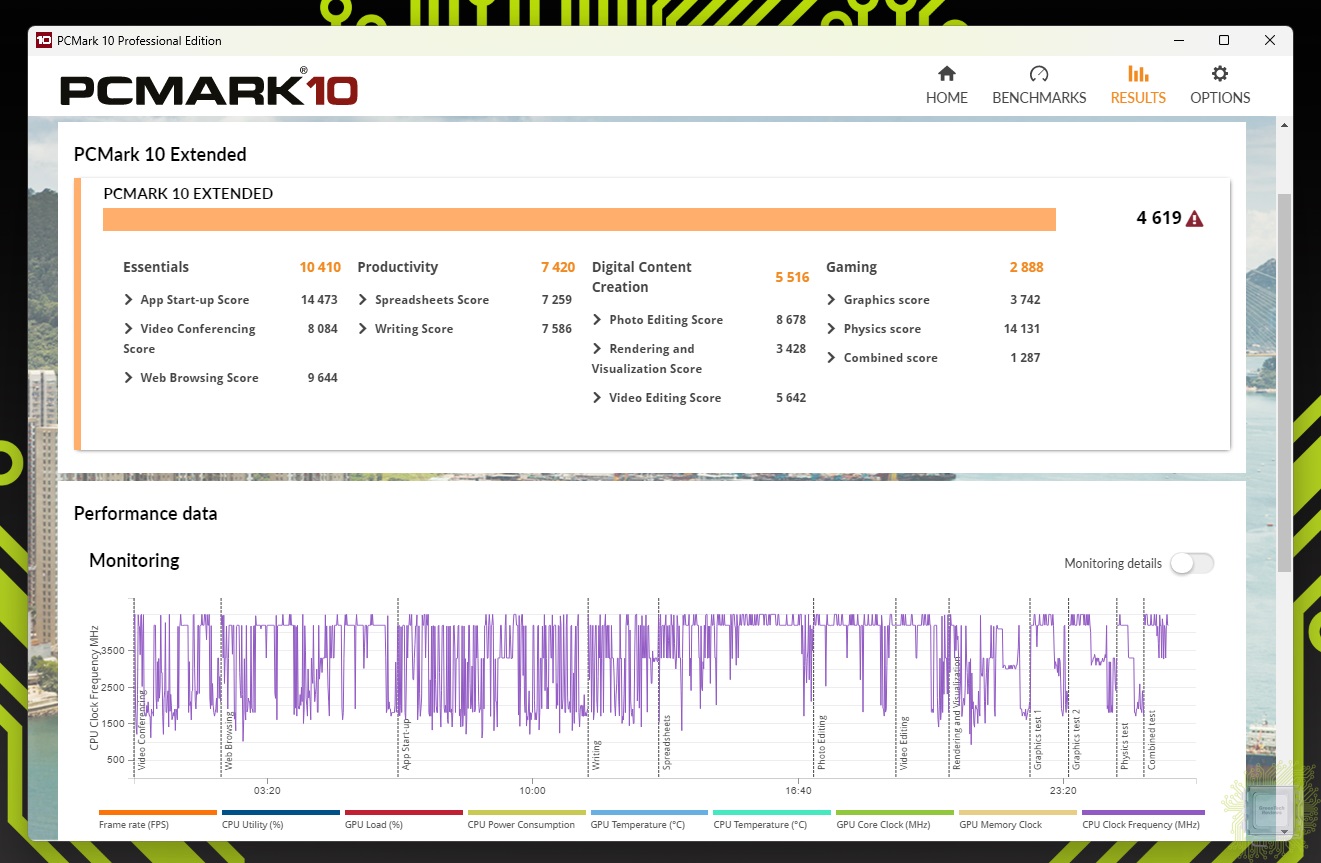
Task: Click the Writing chart marker
Action: click(596, 755)
